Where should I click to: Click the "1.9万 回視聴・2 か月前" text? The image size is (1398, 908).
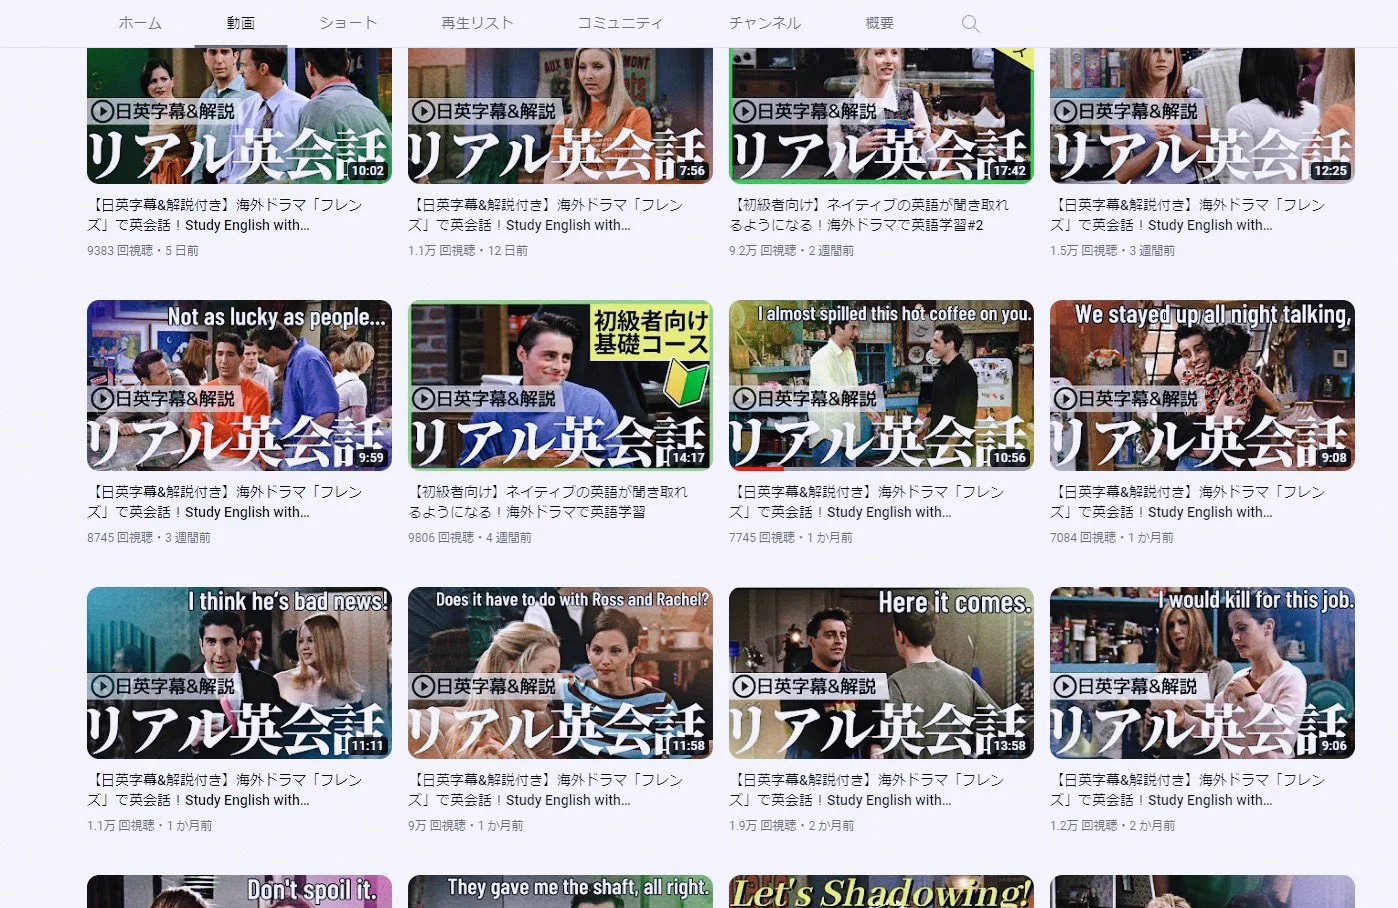click(x=792, y=826)
